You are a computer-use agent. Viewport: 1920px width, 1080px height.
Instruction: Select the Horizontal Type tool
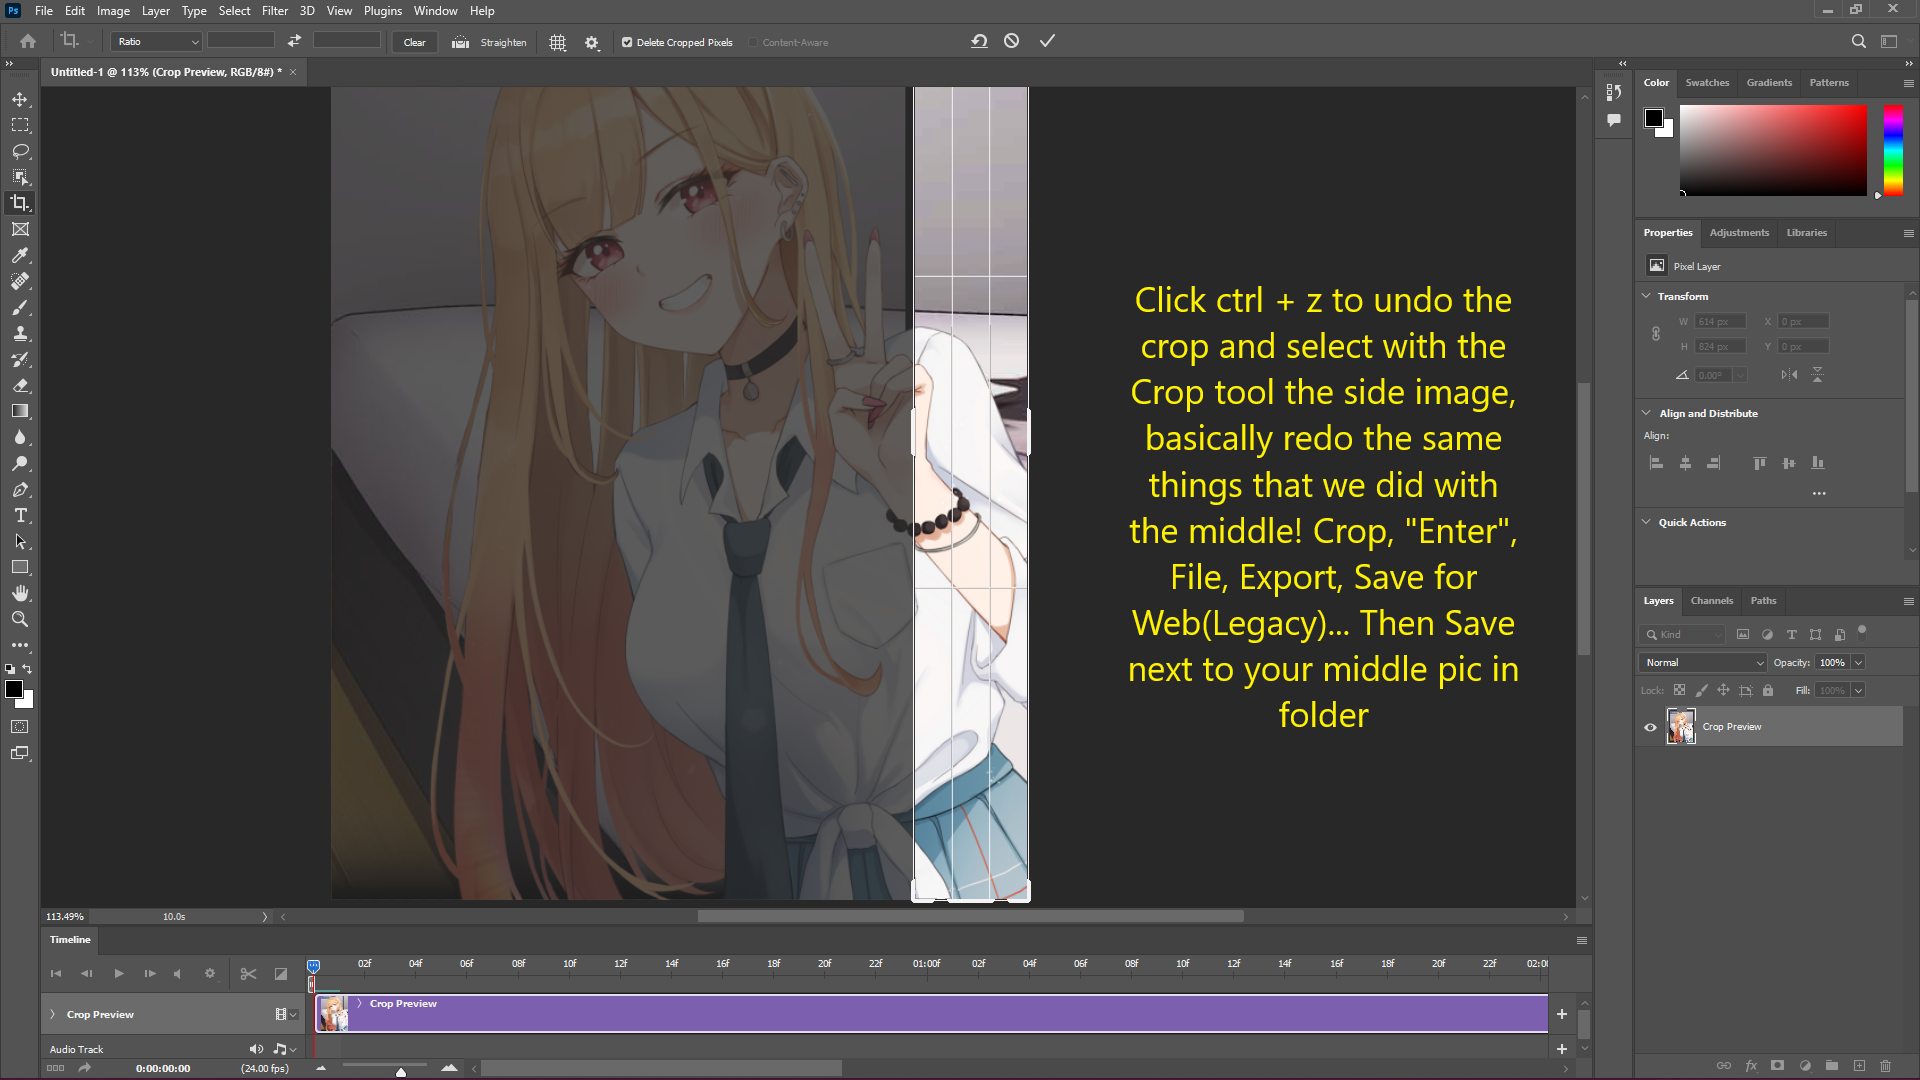(x=20, y=515)
